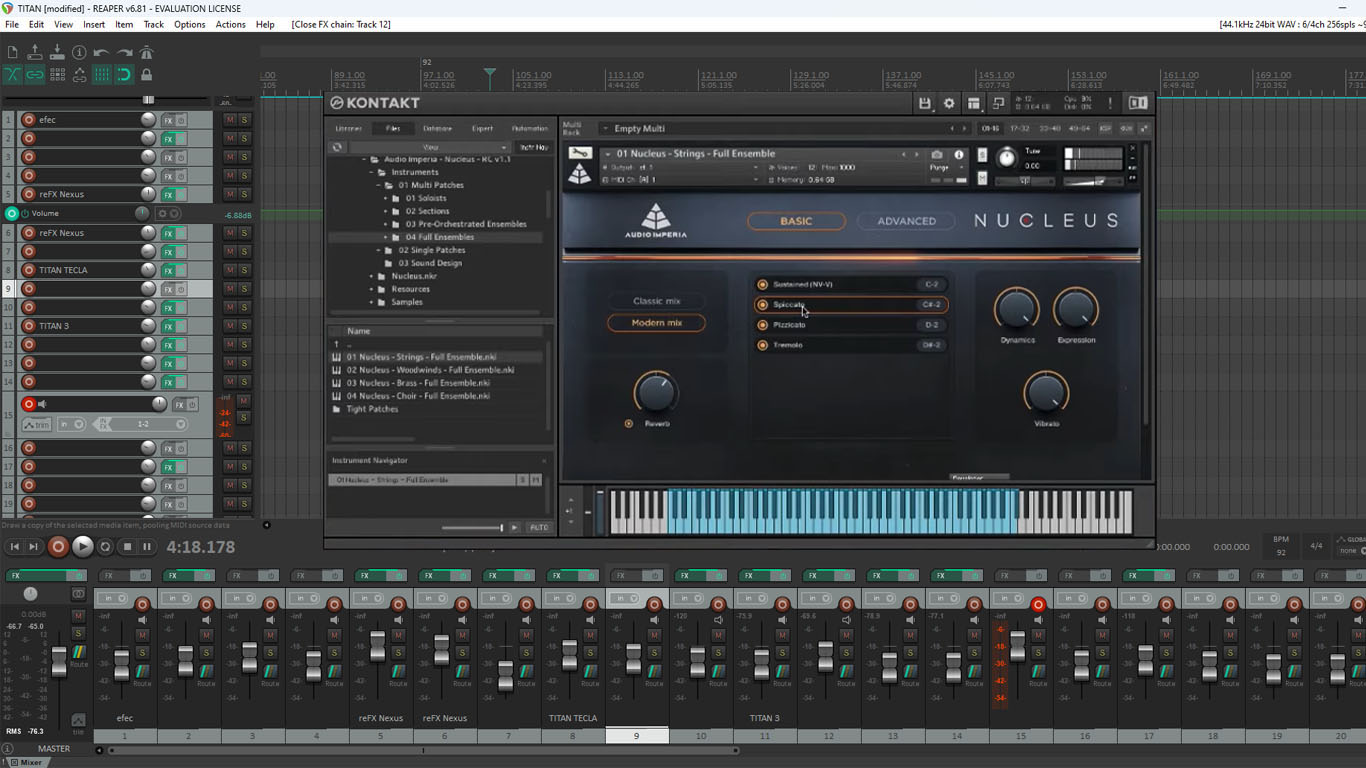Open the Kontakt Database browser tab
This screenshot has height=768, width=1366.
pos(437,128)
